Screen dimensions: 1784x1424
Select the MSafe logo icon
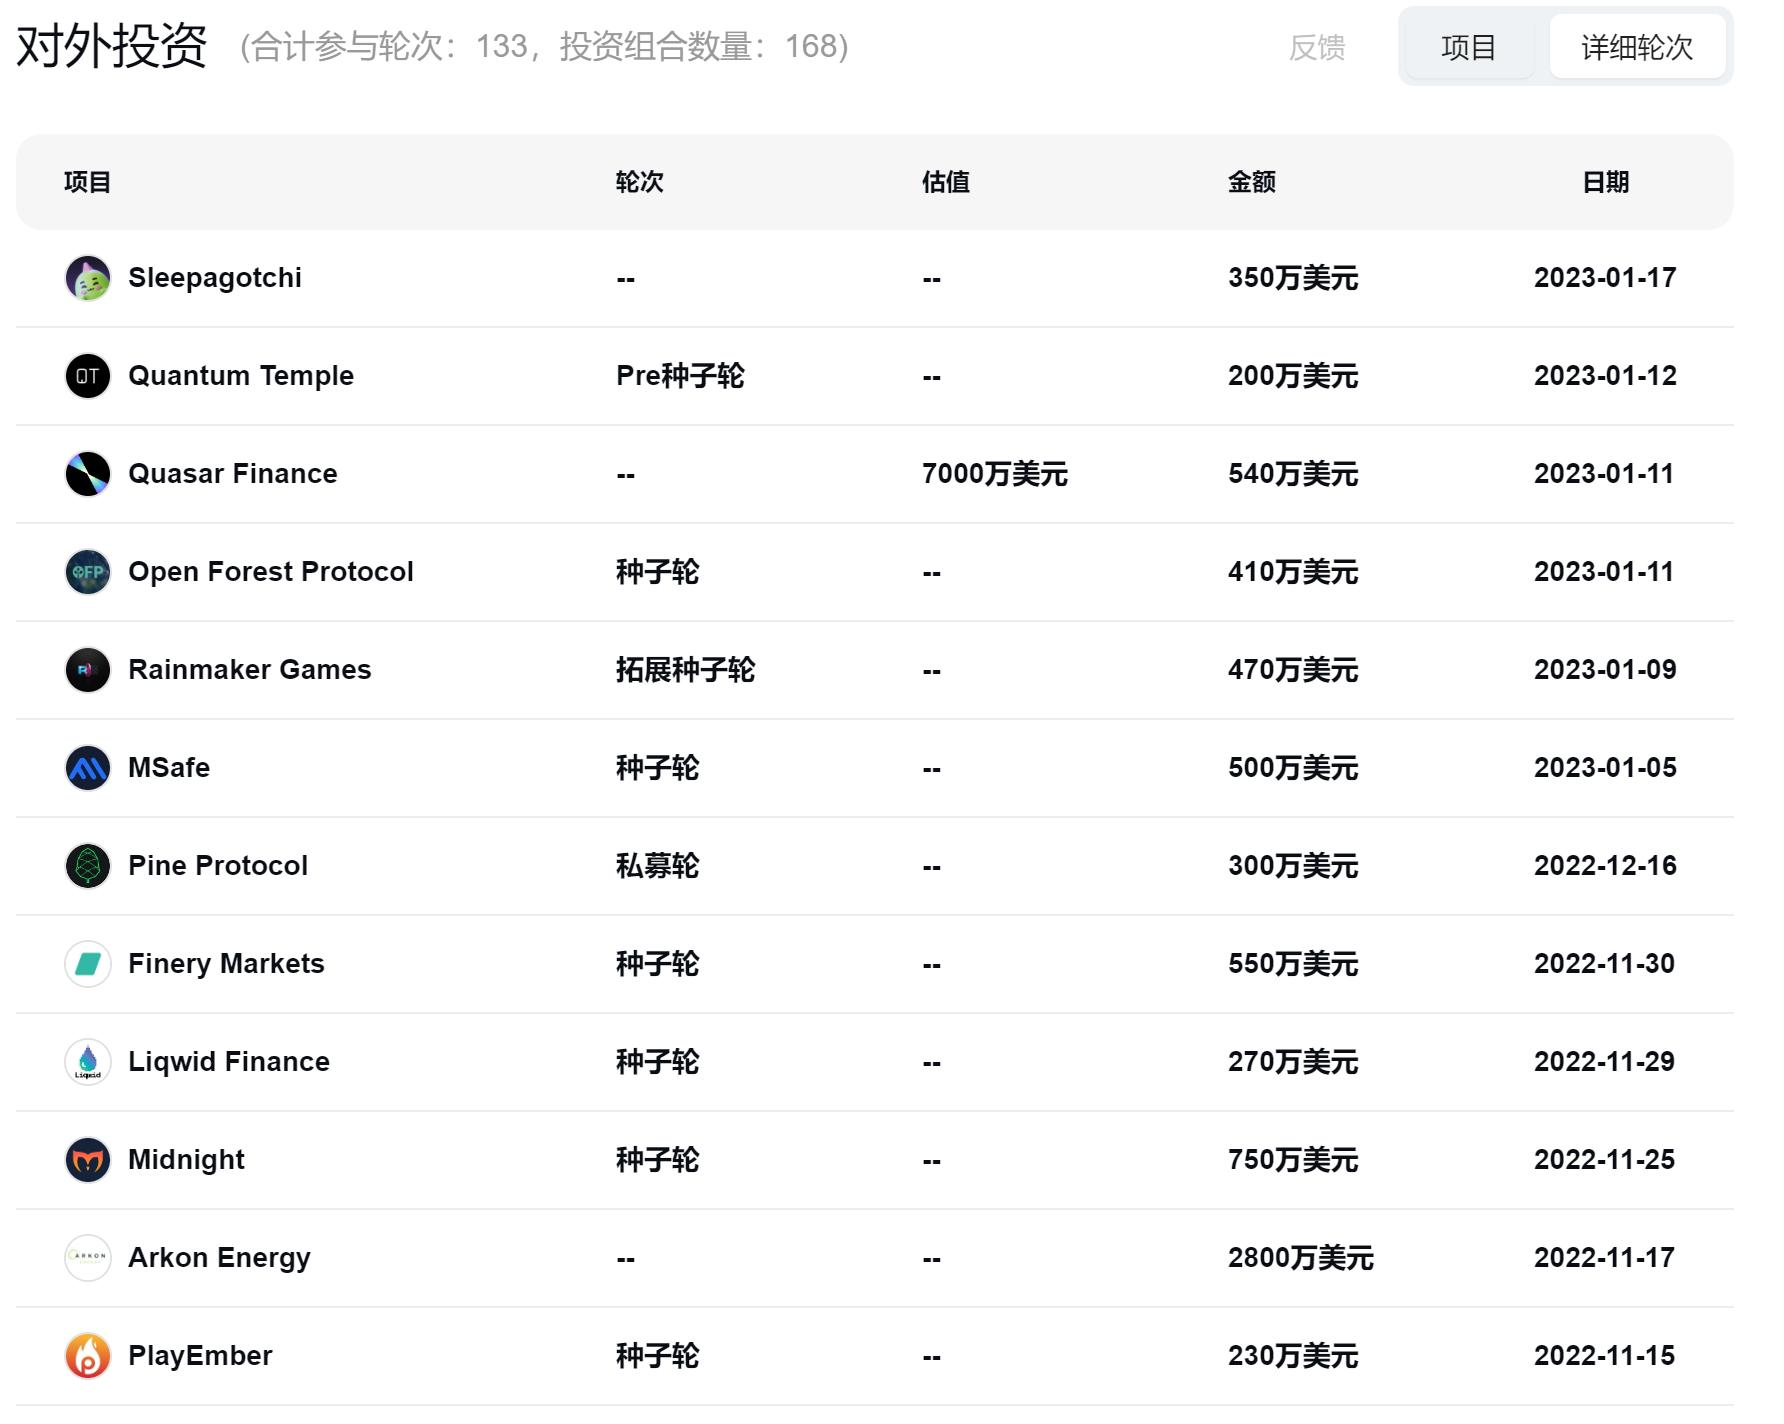pyautogui.click(x=88, y=767)
